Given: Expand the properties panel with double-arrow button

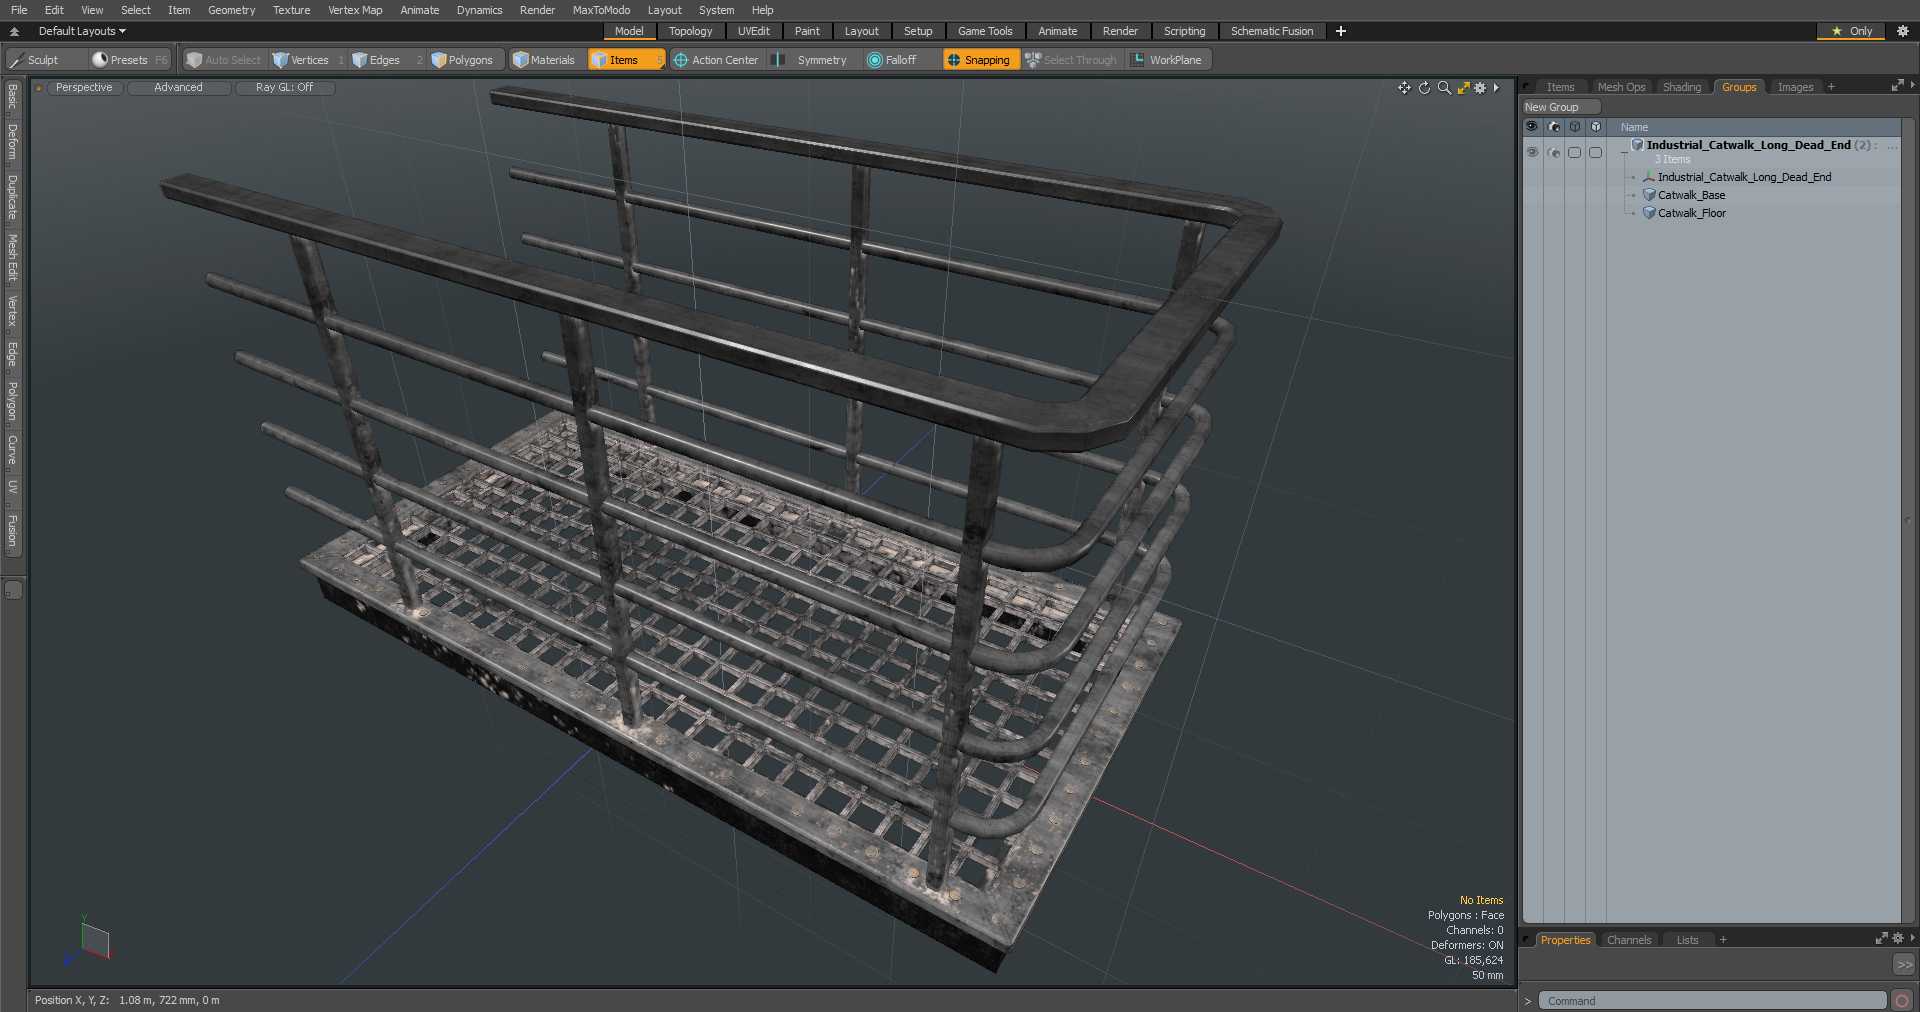Looking at the screenshot, I should click(1903, 964).
